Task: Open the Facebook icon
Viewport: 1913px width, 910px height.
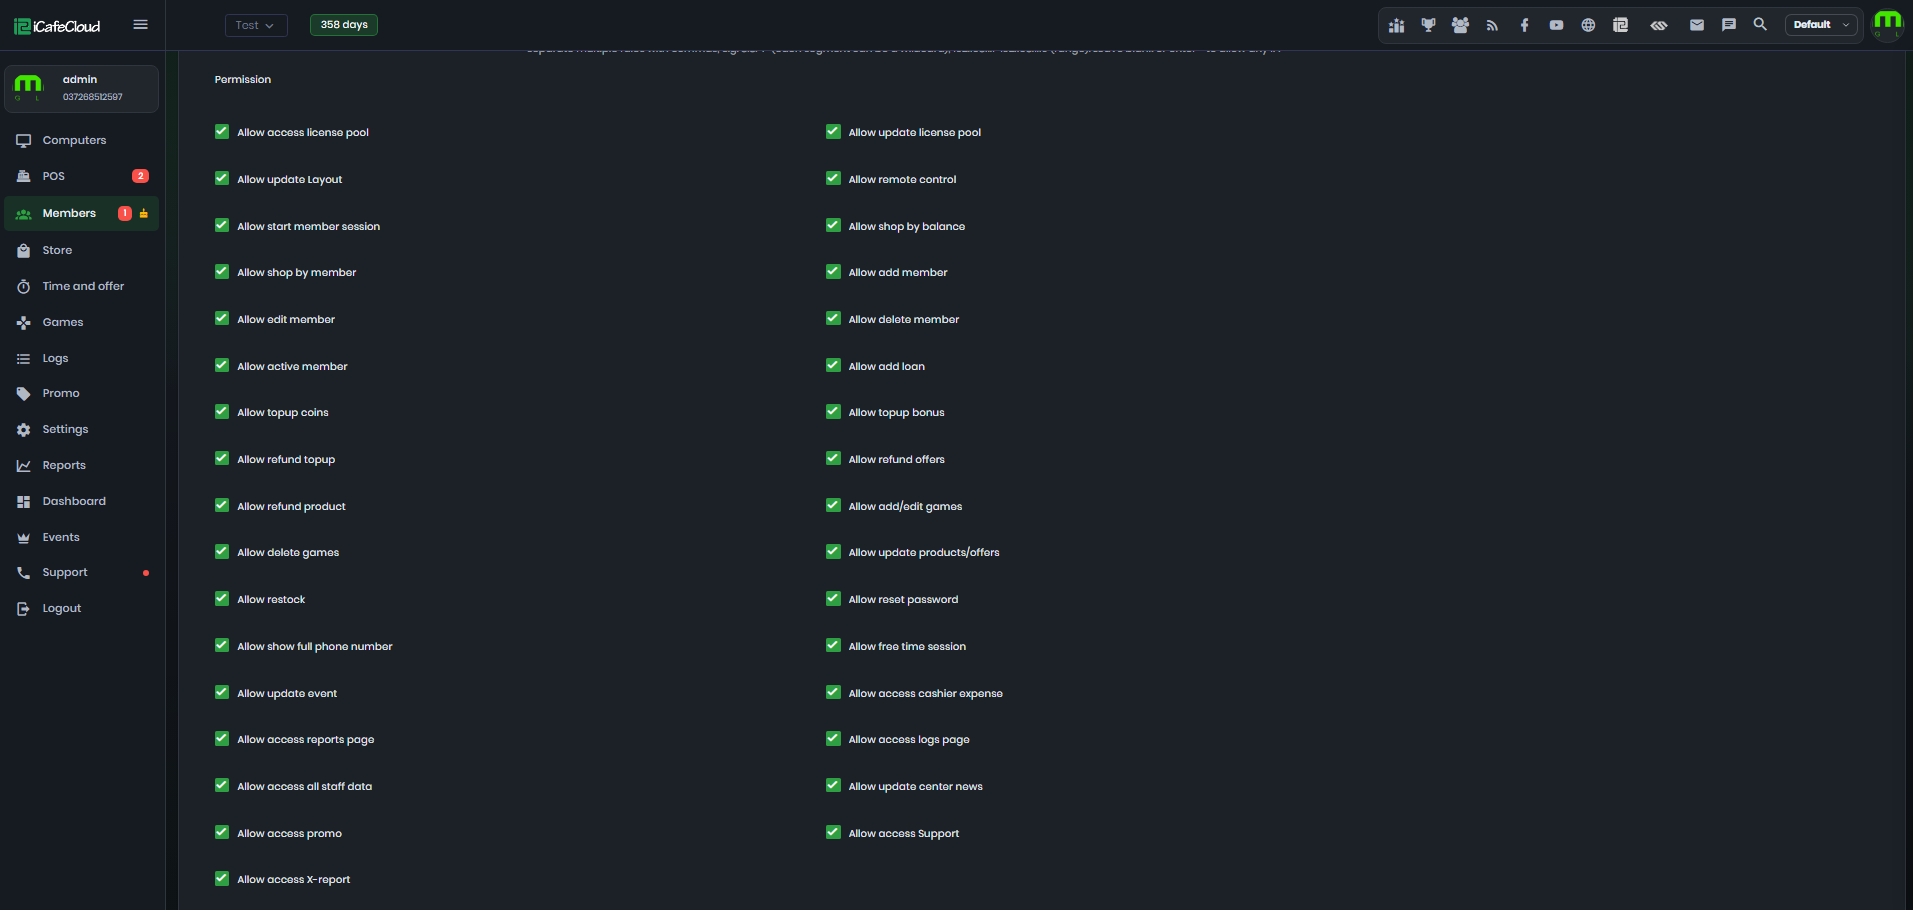Action: click(x=1524, y=25)
